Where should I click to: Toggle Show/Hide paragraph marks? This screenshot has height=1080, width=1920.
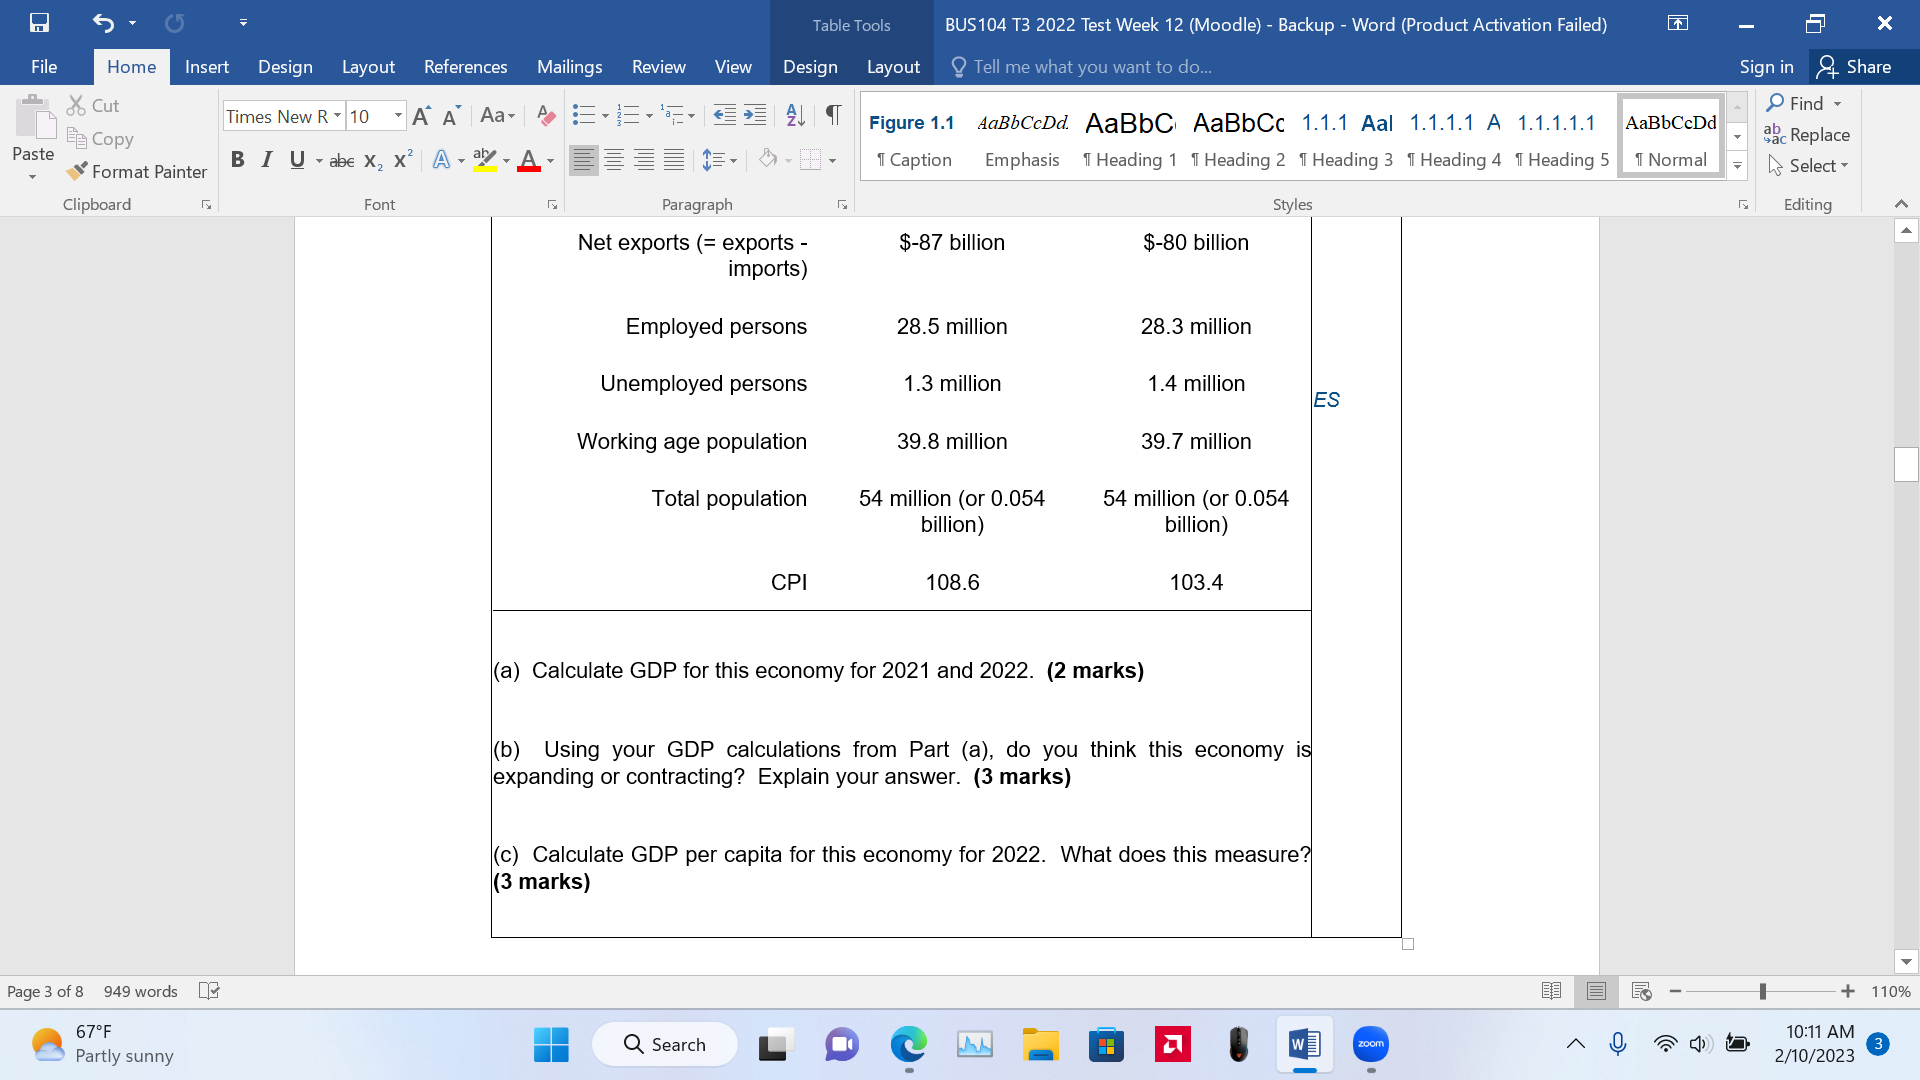pyautogui.click(x=833, y=116)
